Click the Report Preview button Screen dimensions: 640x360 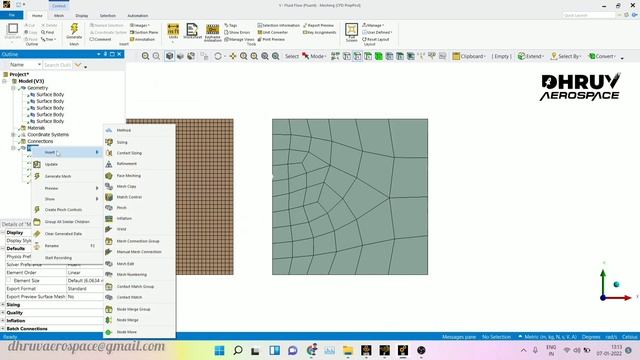(318, 25)
